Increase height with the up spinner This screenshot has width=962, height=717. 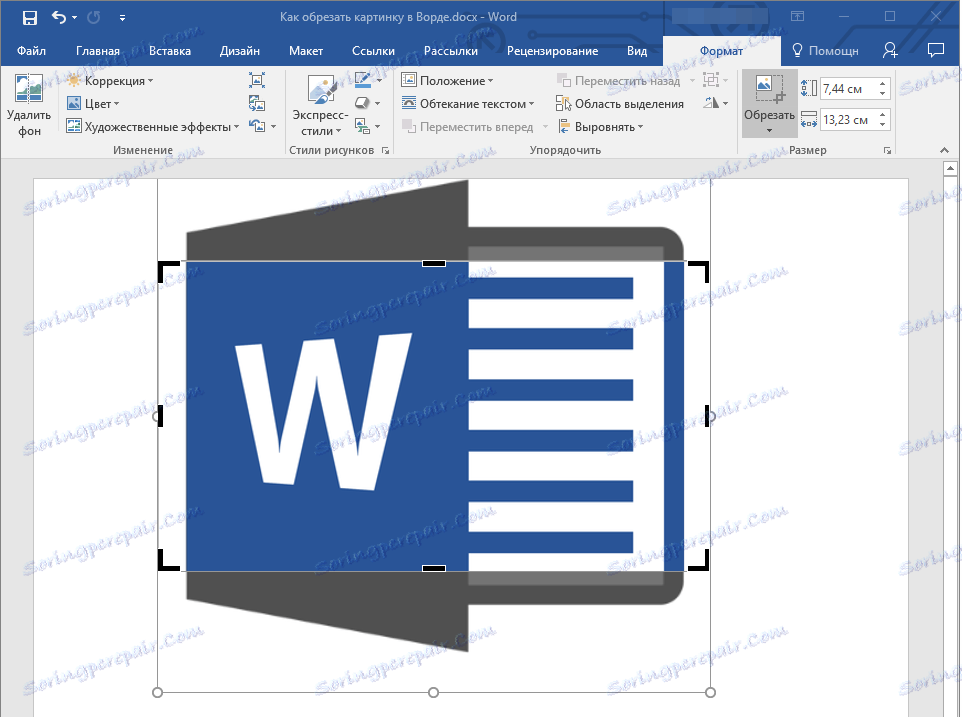point(882,83)
